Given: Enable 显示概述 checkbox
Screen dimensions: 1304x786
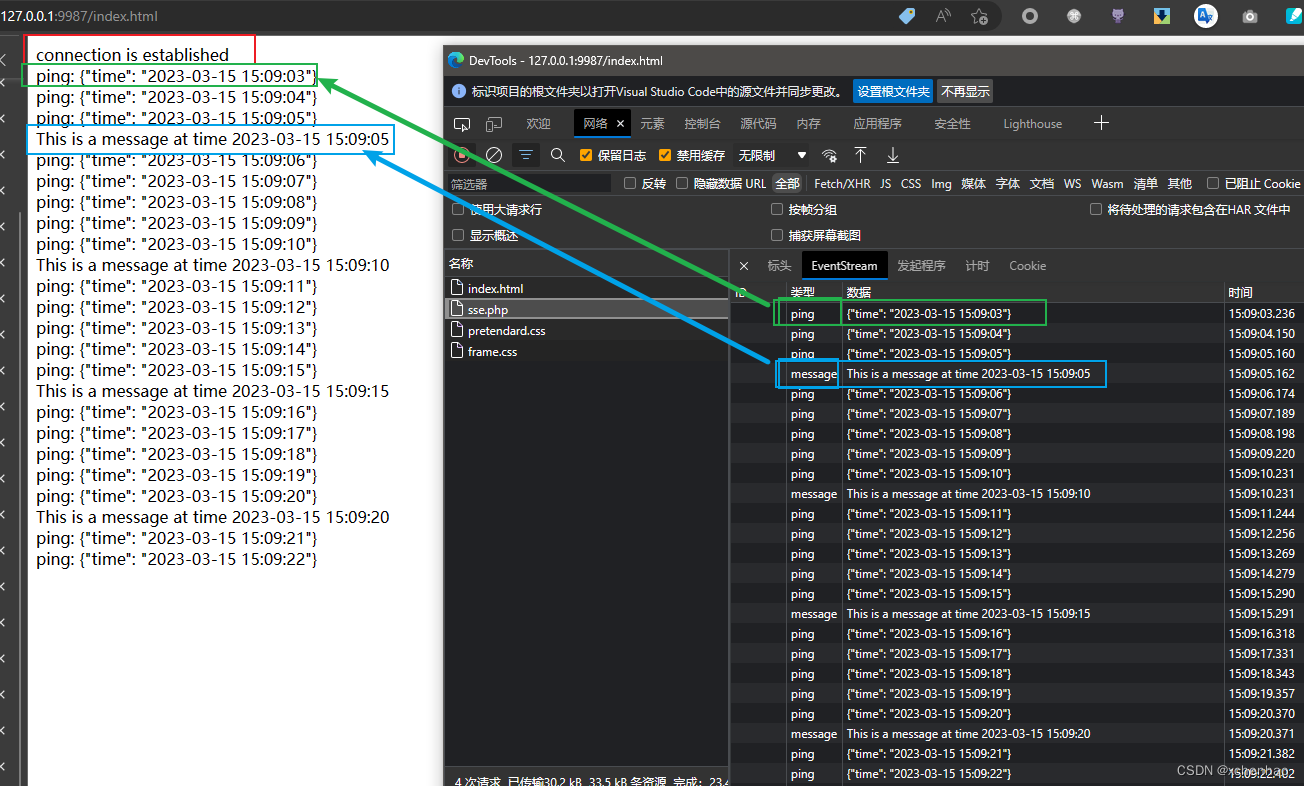Looking at the screenshot, I should (458, 235).
